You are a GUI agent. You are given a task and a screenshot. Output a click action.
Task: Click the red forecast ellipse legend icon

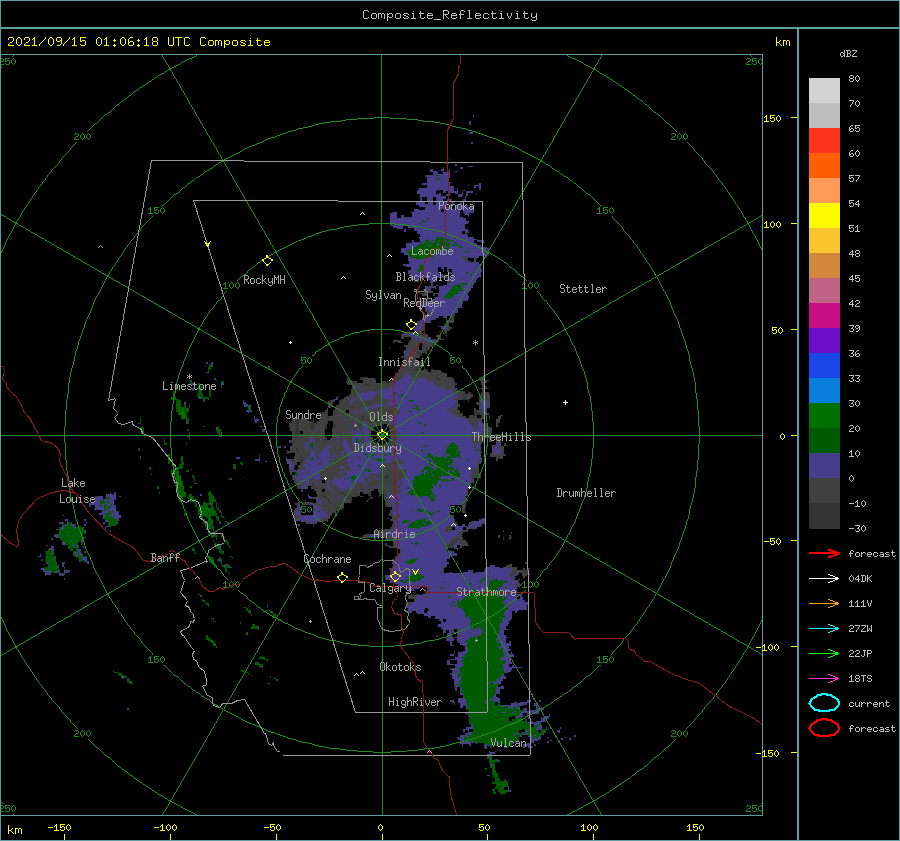824,728
